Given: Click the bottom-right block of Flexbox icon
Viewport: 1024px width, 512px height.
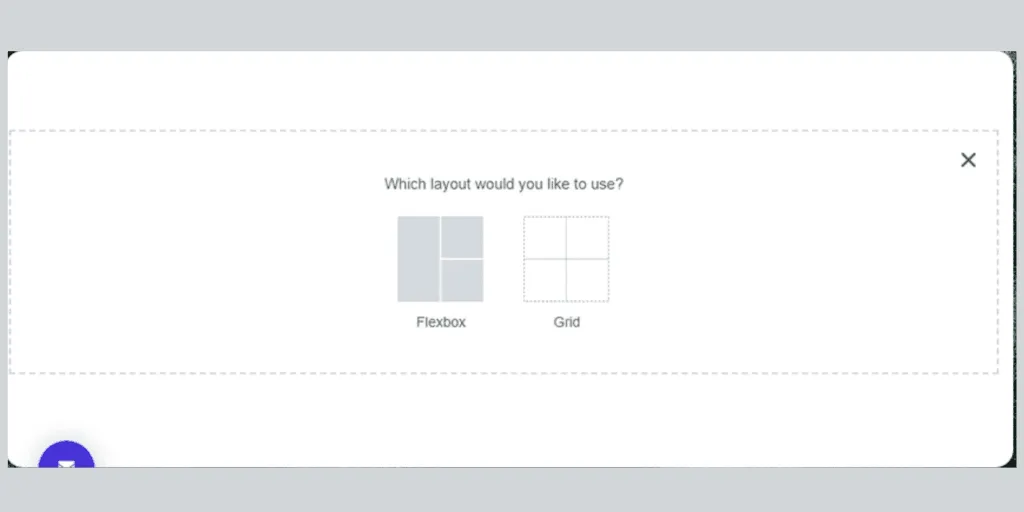Looking at the screenshot, I should tap(462, 281).
